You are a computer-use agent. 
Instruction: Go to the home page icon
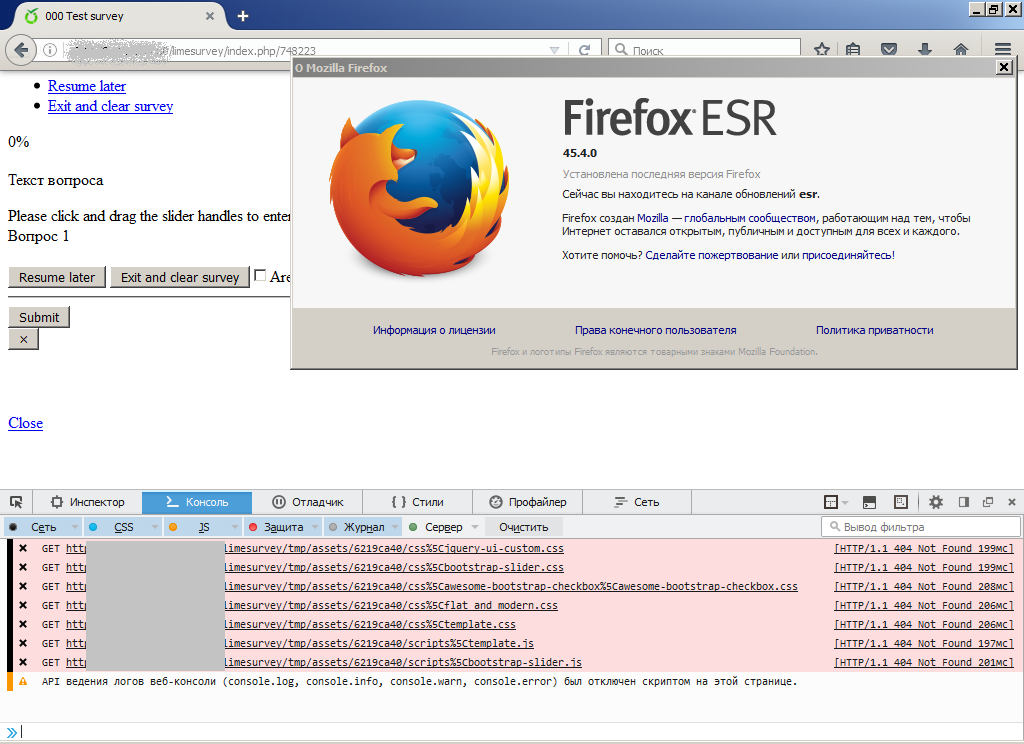point(961,50)
